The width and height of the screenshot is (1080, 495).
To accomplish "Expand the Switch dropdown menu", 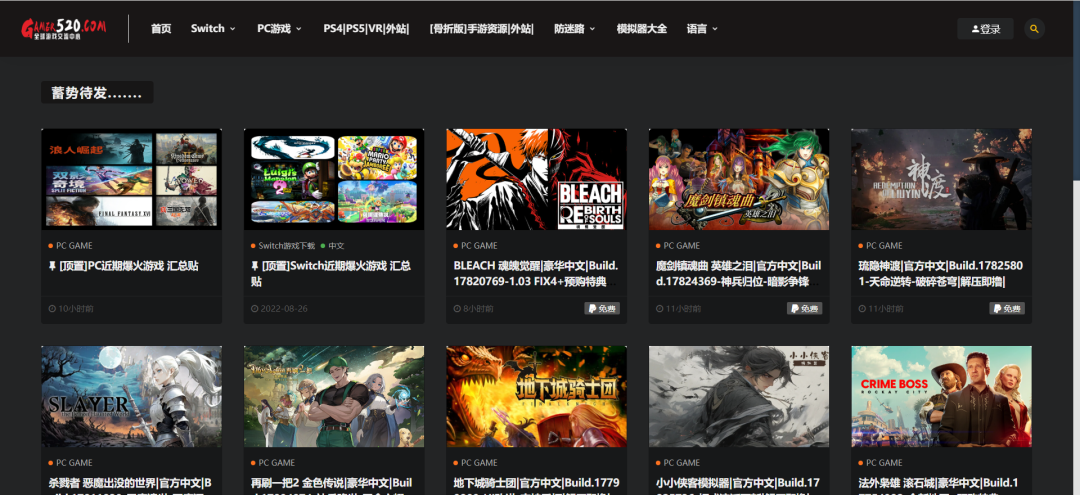I will (213, 29).
